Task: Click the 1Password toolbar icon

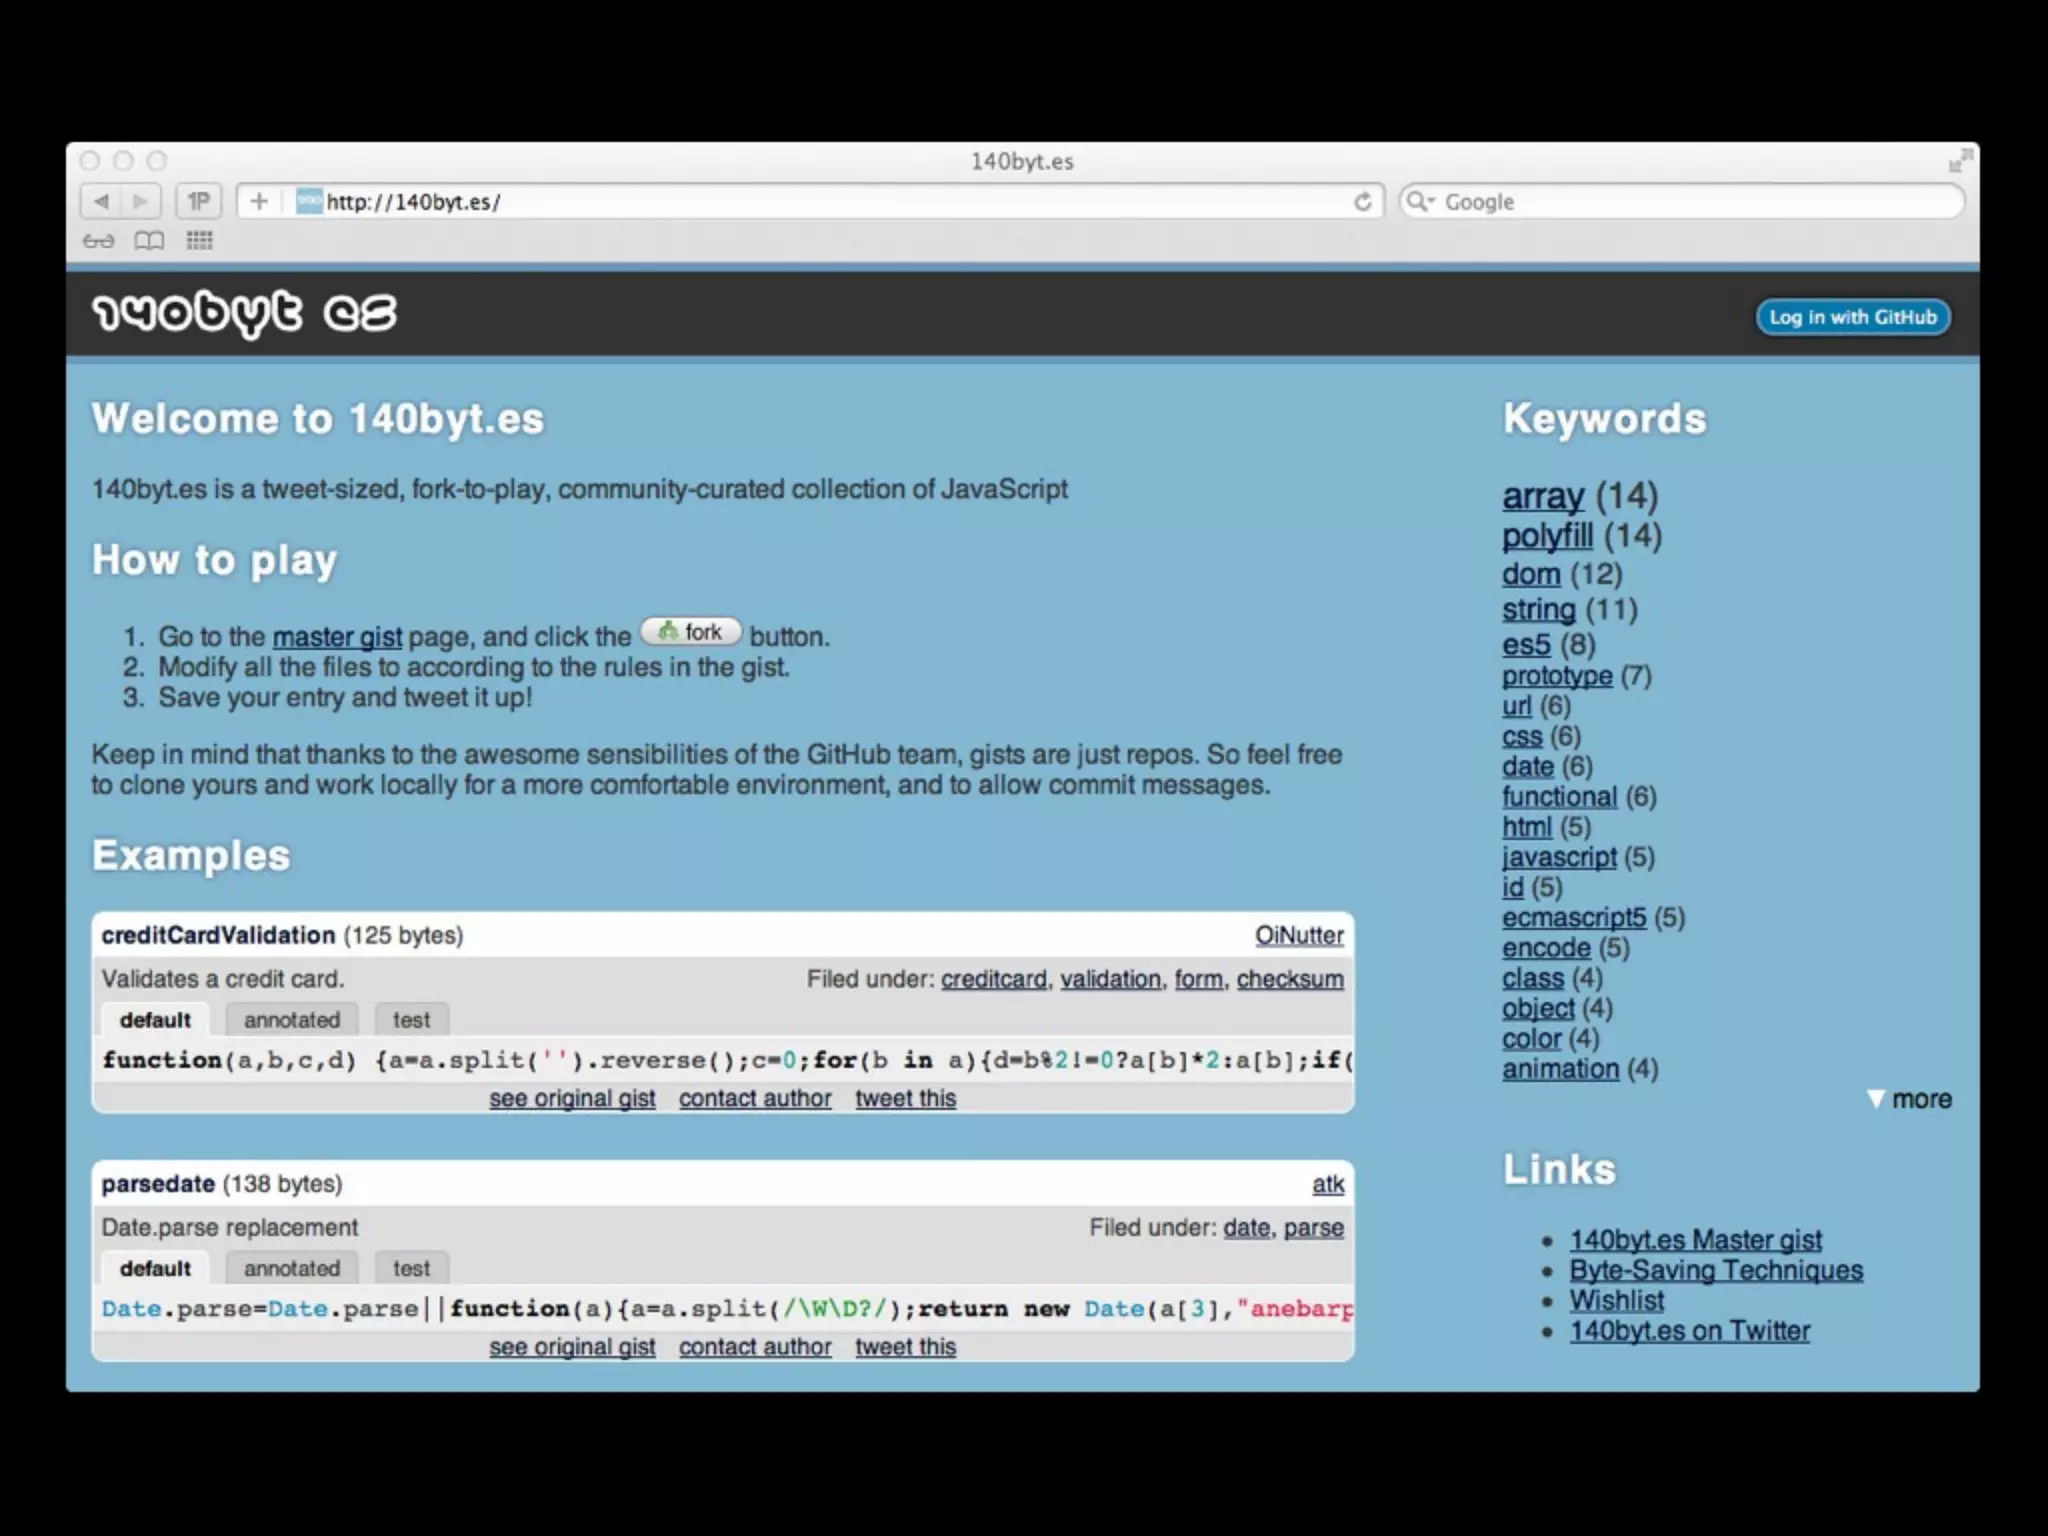Action: click(198, 202)
